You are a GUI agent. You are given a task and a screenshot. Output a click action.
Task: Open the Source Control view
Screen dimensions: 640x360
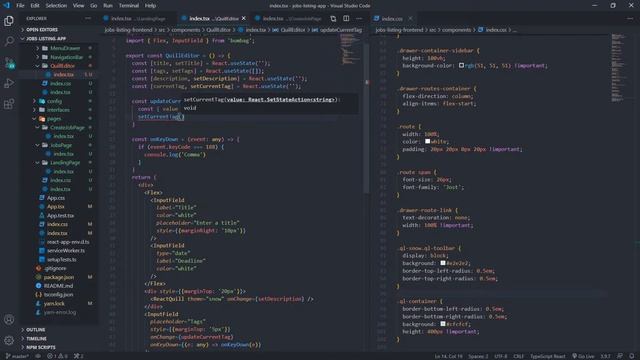coord(9,63)
